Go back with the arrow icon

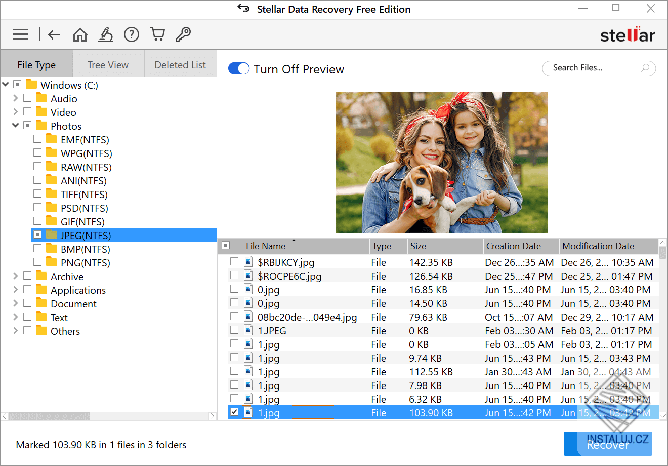point(54,35)
